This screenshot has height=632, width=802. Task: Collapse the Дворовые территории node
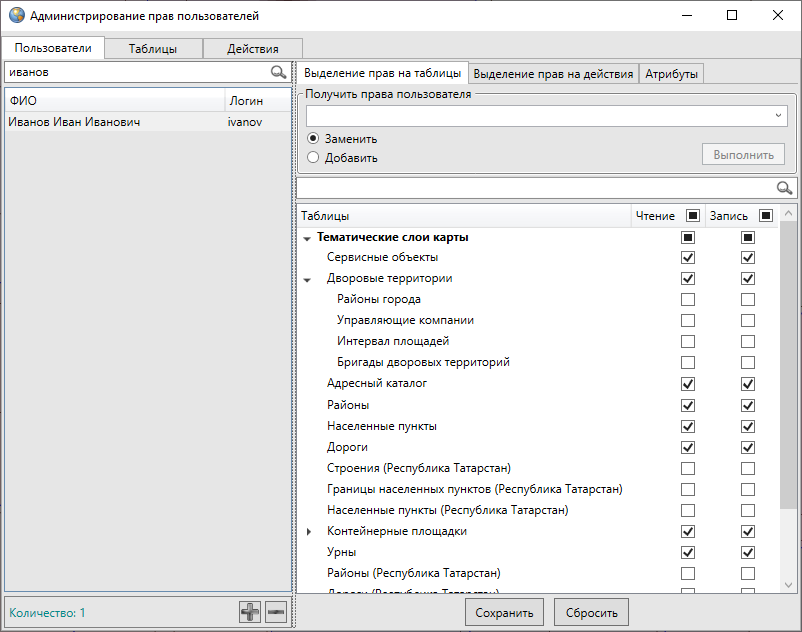click(308, 280)
